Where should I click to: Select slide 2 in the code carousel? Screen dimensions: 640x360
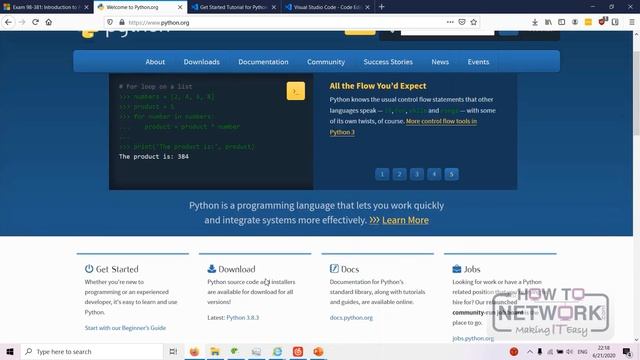(x=400, y=174)
